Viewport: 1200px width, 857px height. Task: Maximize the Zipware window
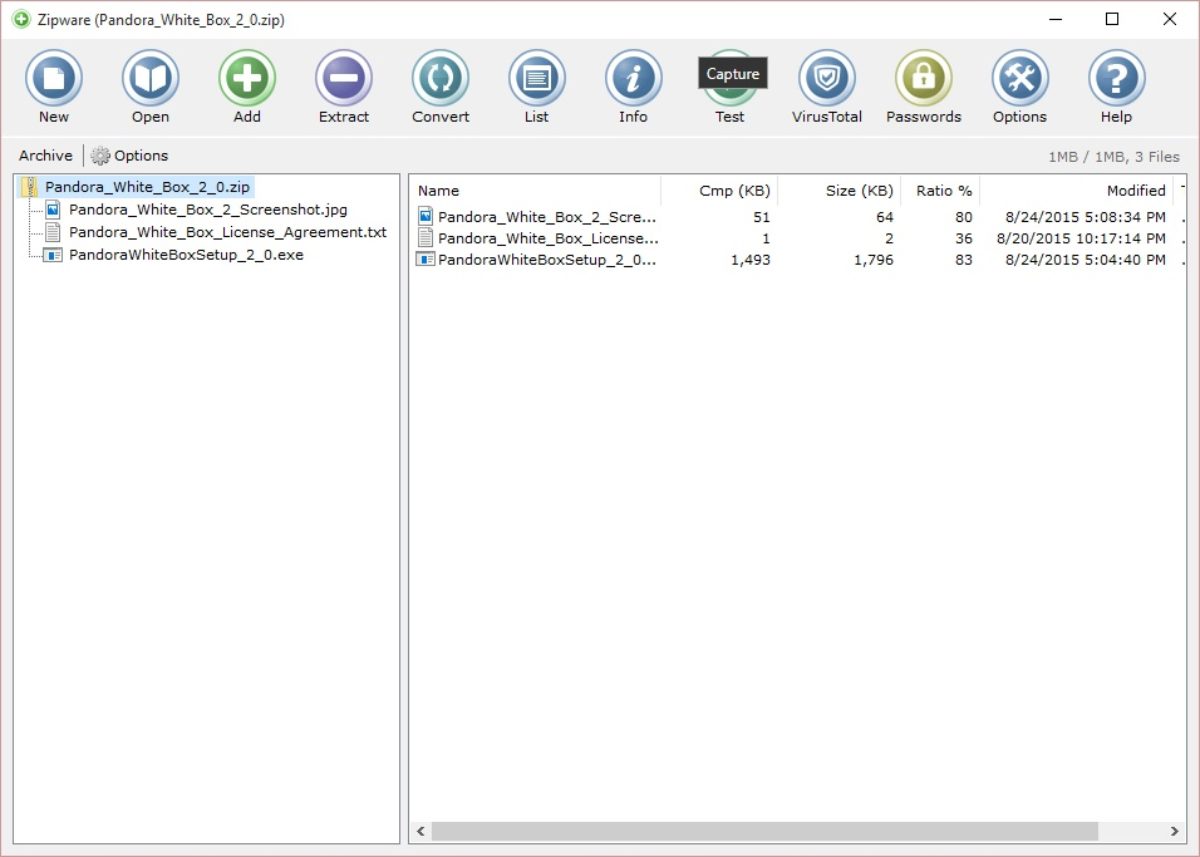pyautogui.click(x=1112, y=19)
